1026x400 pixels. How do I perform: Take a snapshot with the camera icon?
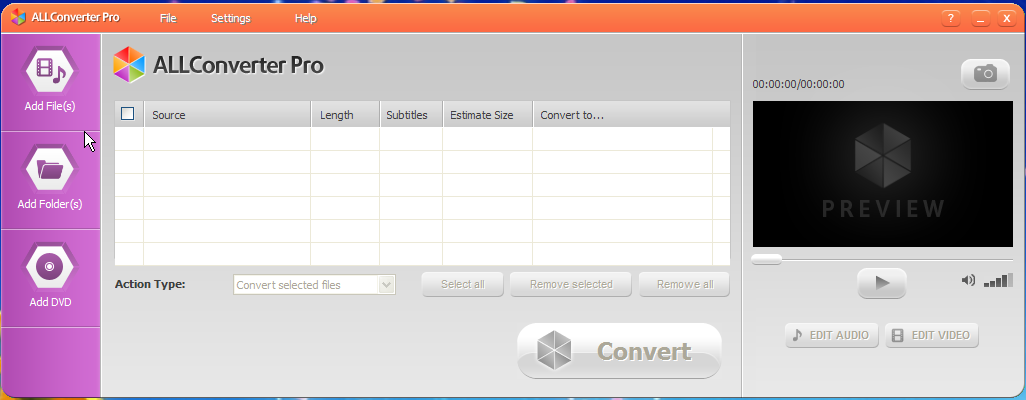pos(985,74)
